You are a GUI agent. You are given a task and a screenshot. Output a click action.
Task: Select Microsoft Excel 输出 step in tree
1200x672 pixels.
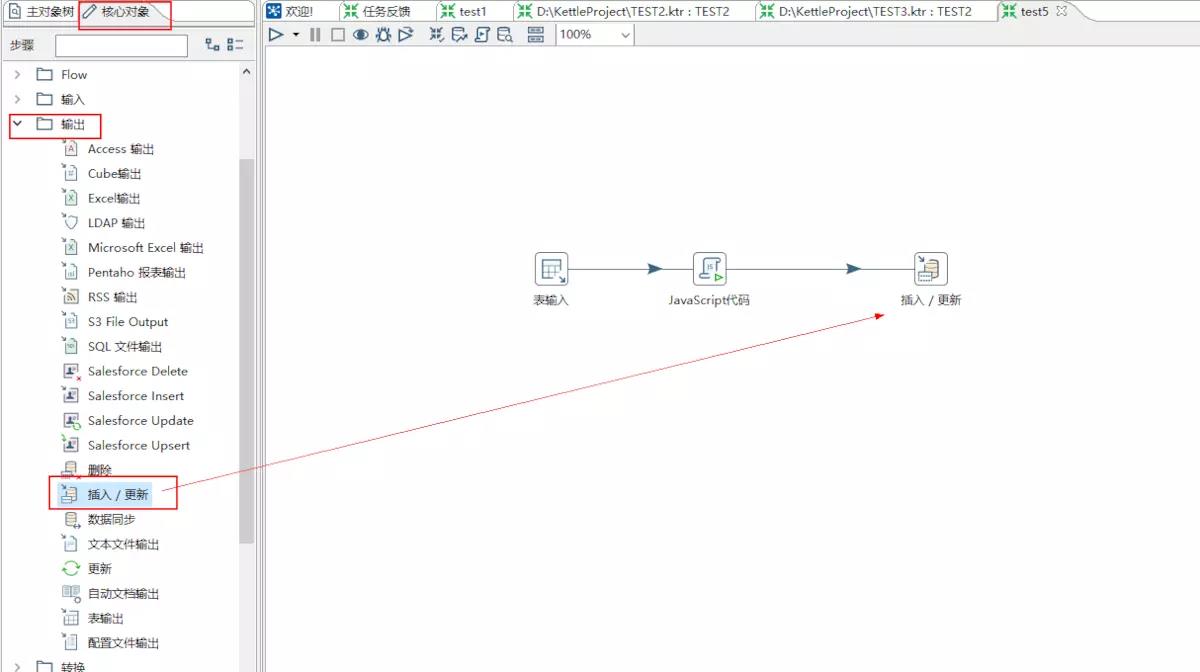[145, 248]
